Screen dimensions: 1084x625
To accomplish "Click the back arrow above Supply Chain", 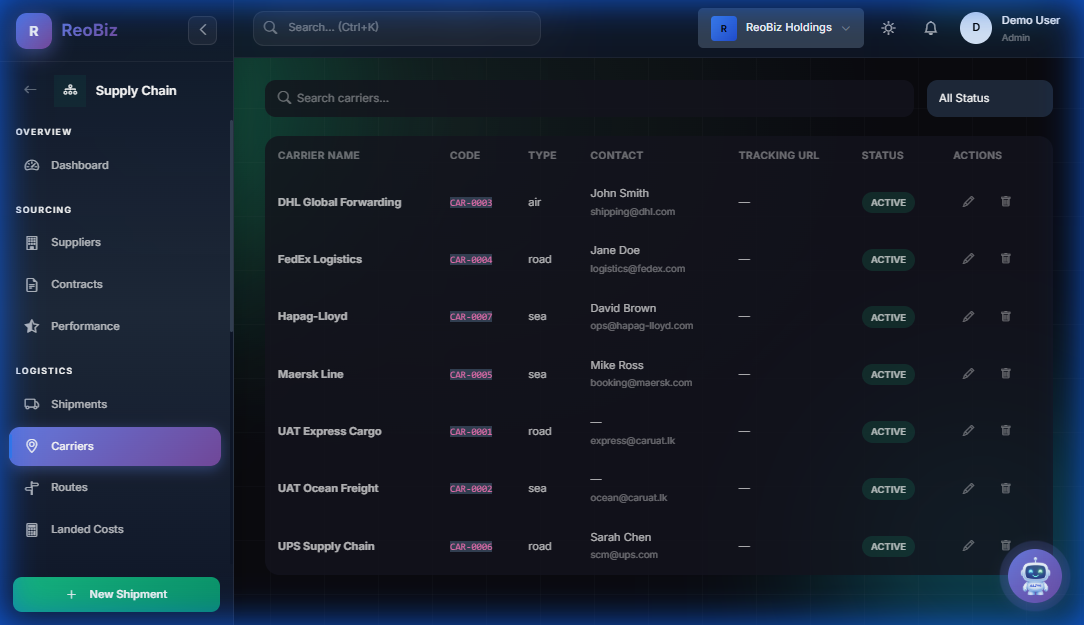I will 28,90.
